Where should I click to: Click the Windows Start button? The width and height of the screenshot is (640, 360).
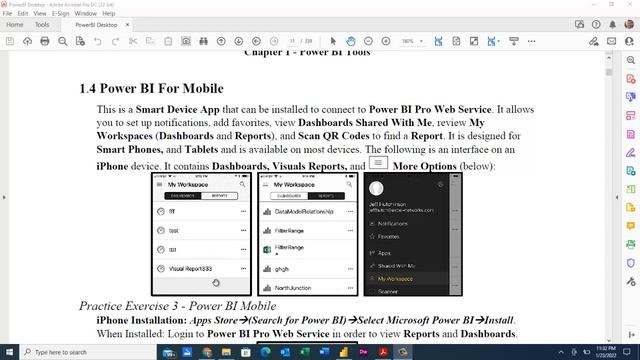coord(9,352)
